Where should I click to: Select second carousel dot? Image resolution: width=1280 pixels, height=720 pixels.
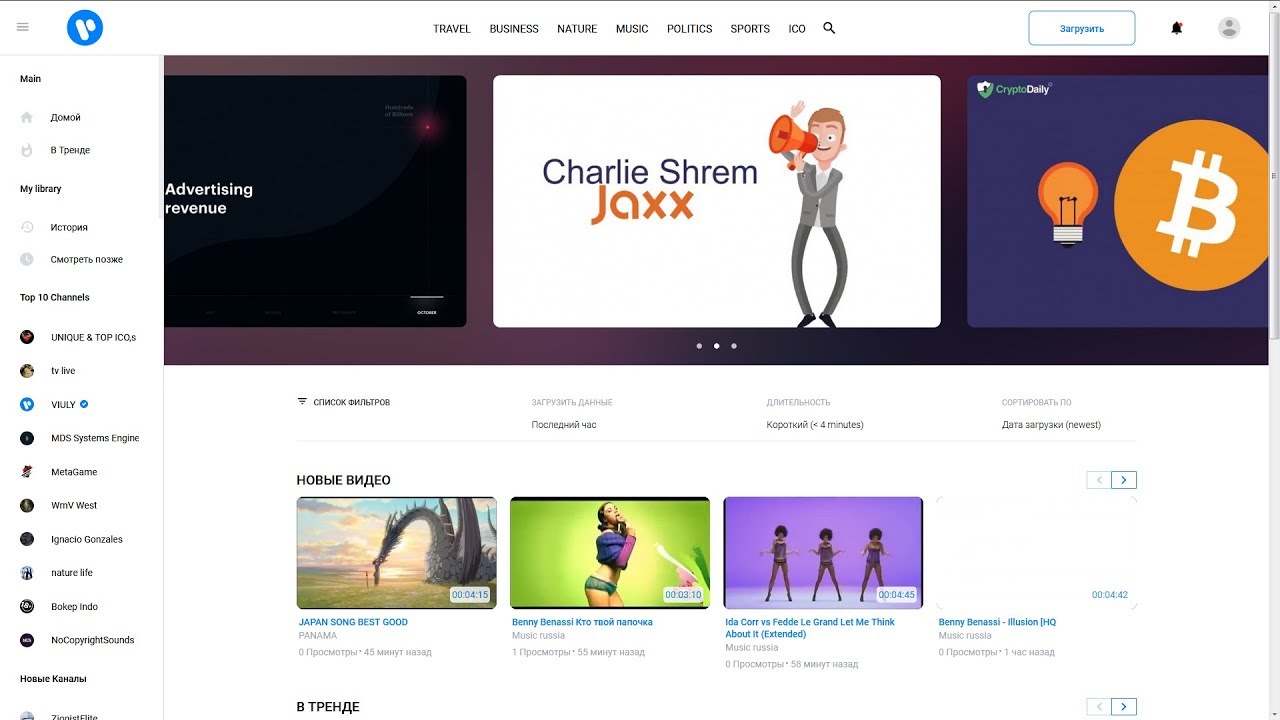(x=717, y=346)
